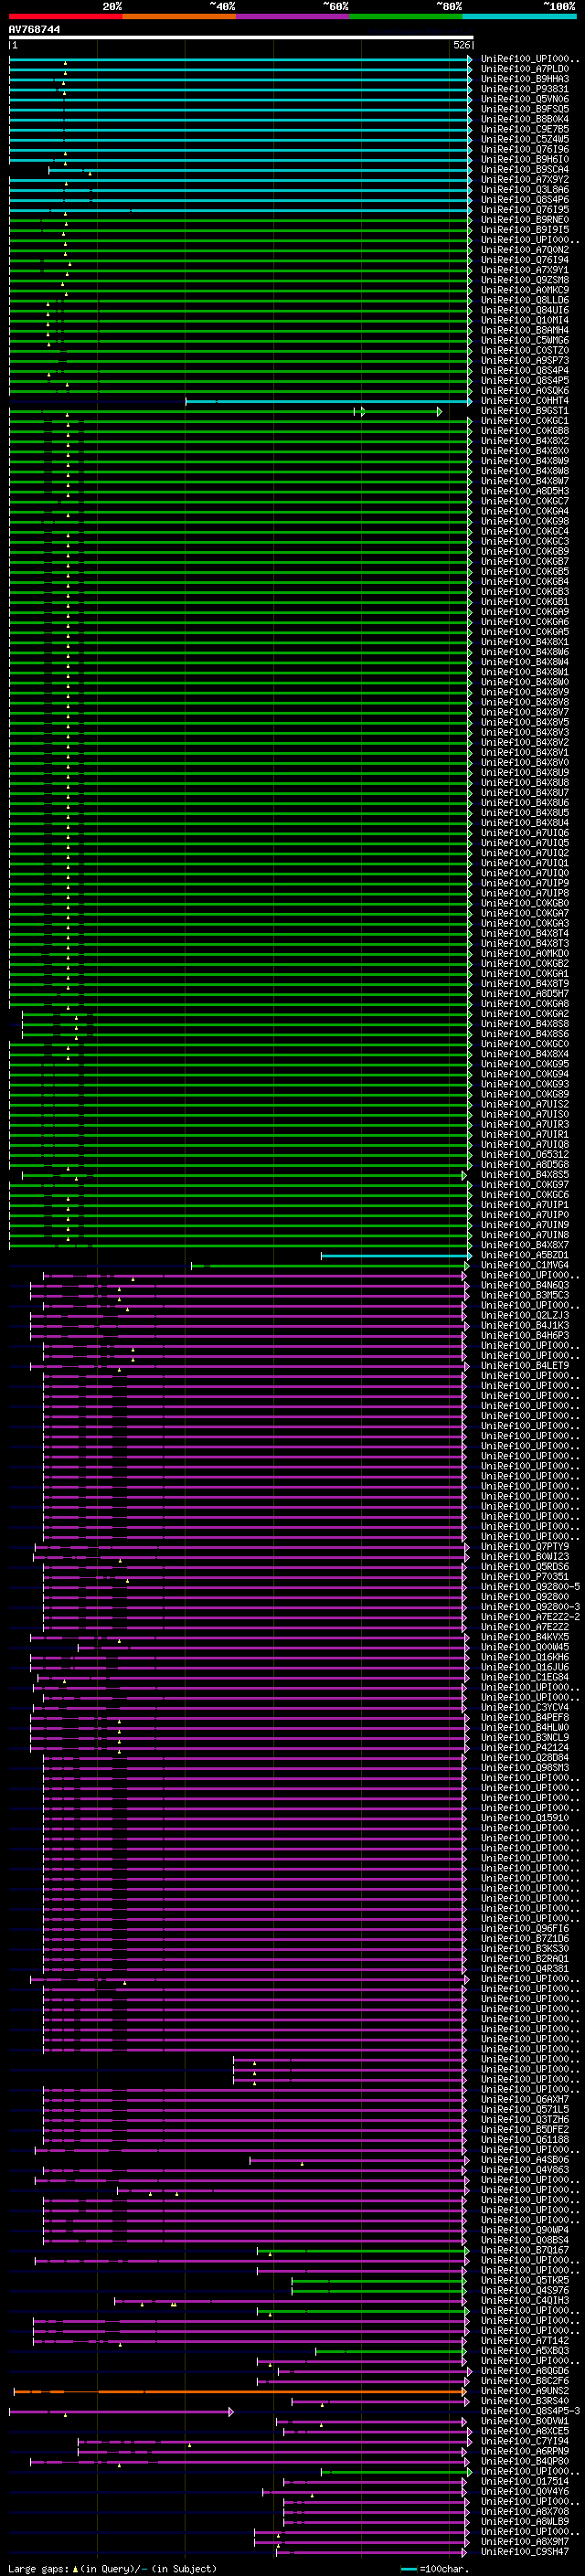Screen dimensions: 585x2576
Task: Select hit label UniRef100_B9RNE0
Action: (525, 220)
